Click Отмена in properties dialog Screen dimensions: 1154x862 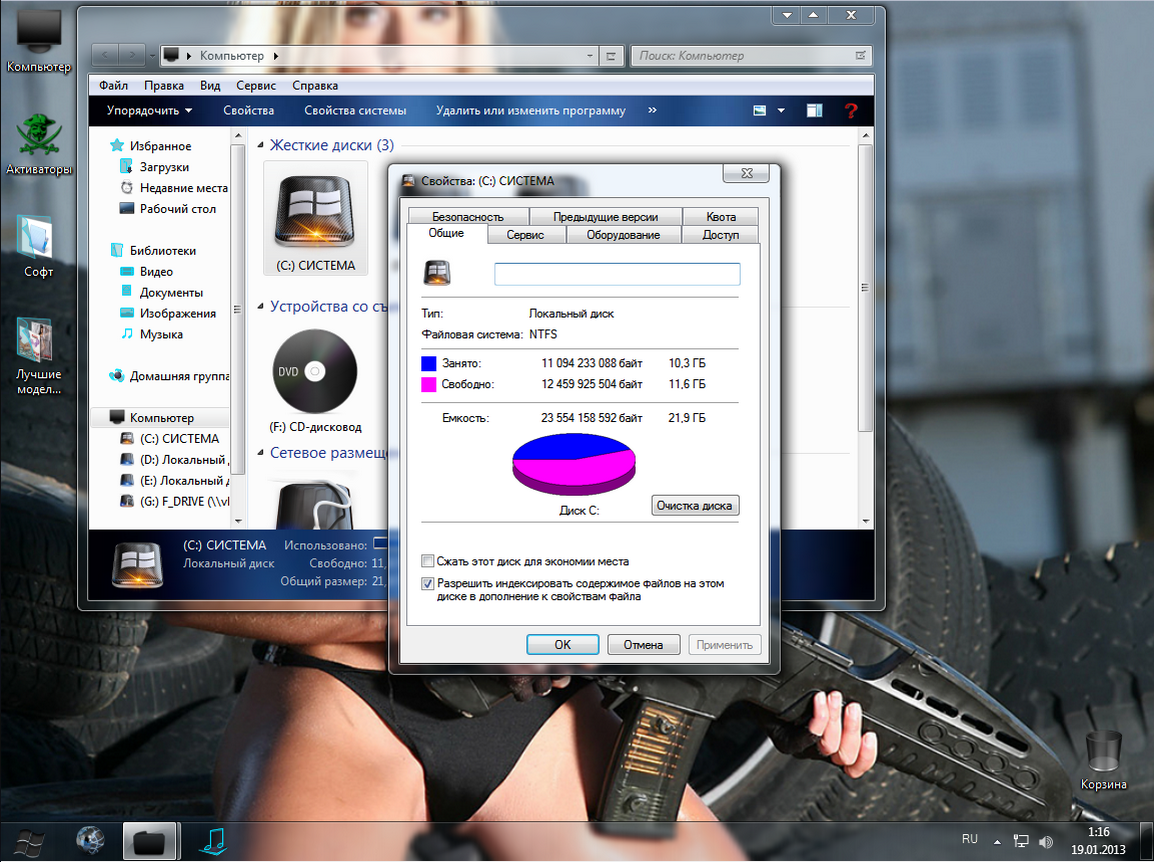(643, 645)
